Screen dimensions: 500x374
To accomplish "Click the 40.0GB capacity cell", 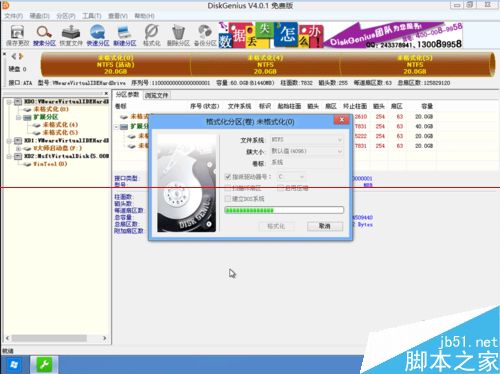I will 424,127.
